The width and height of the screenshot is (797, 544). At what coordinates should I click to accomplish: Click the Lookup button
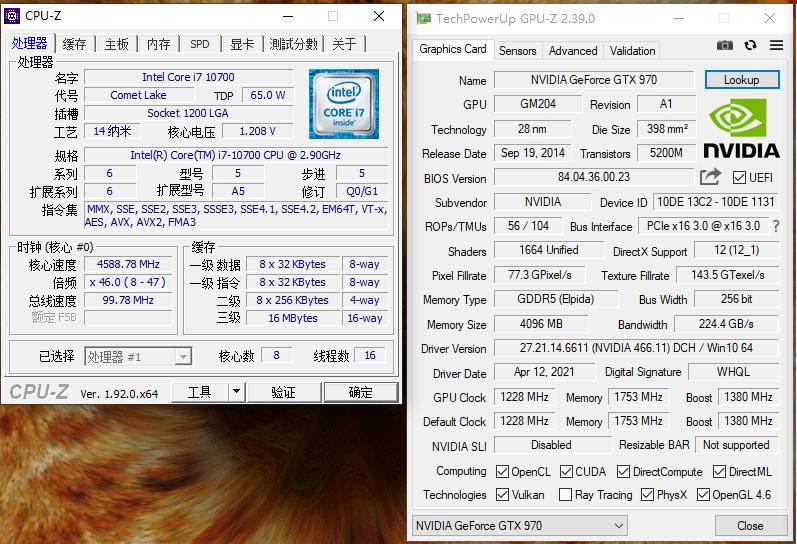click(x=742, y=80)
